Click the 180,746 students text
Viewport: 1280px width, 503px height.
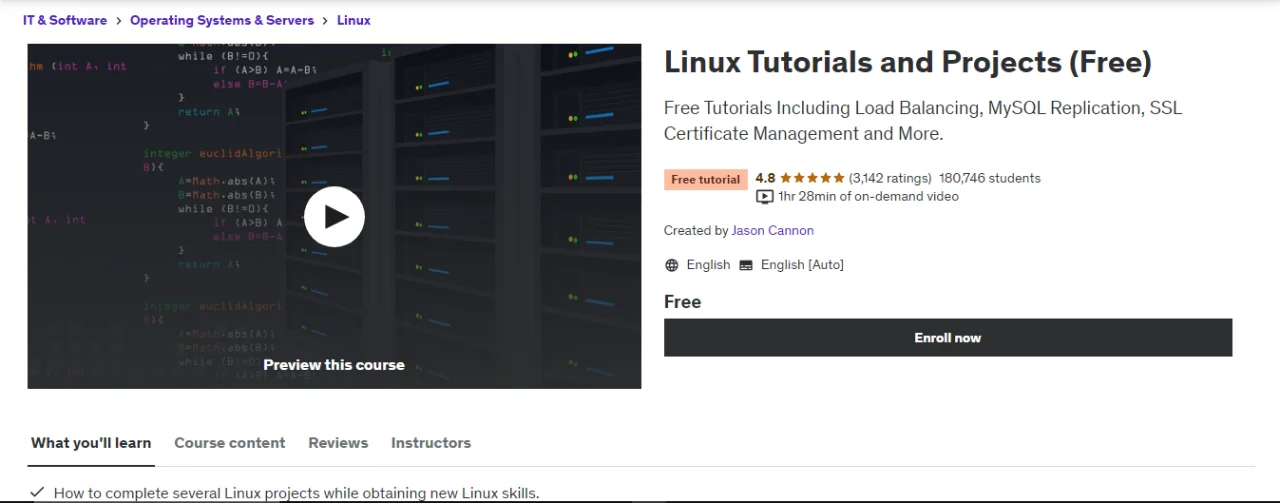pos(990,179)
